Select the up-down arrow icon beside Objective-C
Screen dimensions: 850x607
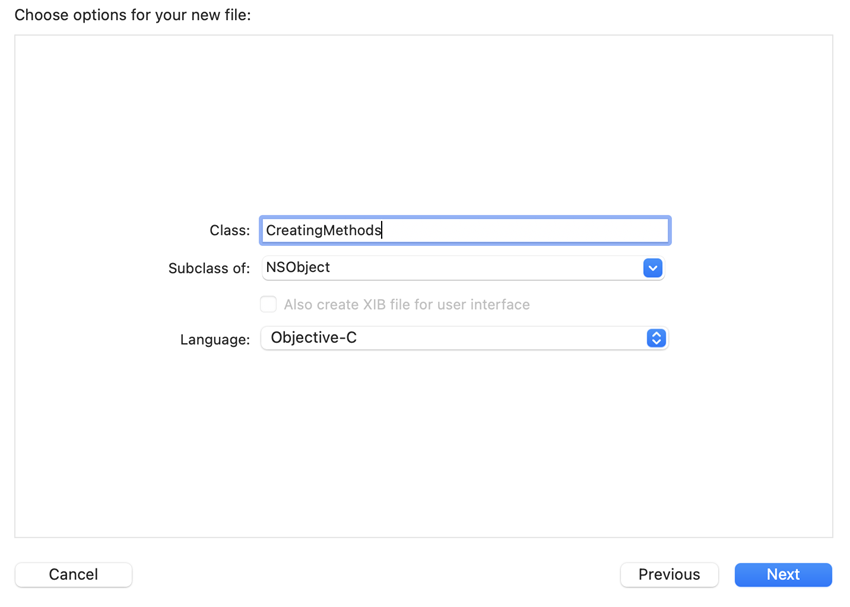click(x=656, y=337)
